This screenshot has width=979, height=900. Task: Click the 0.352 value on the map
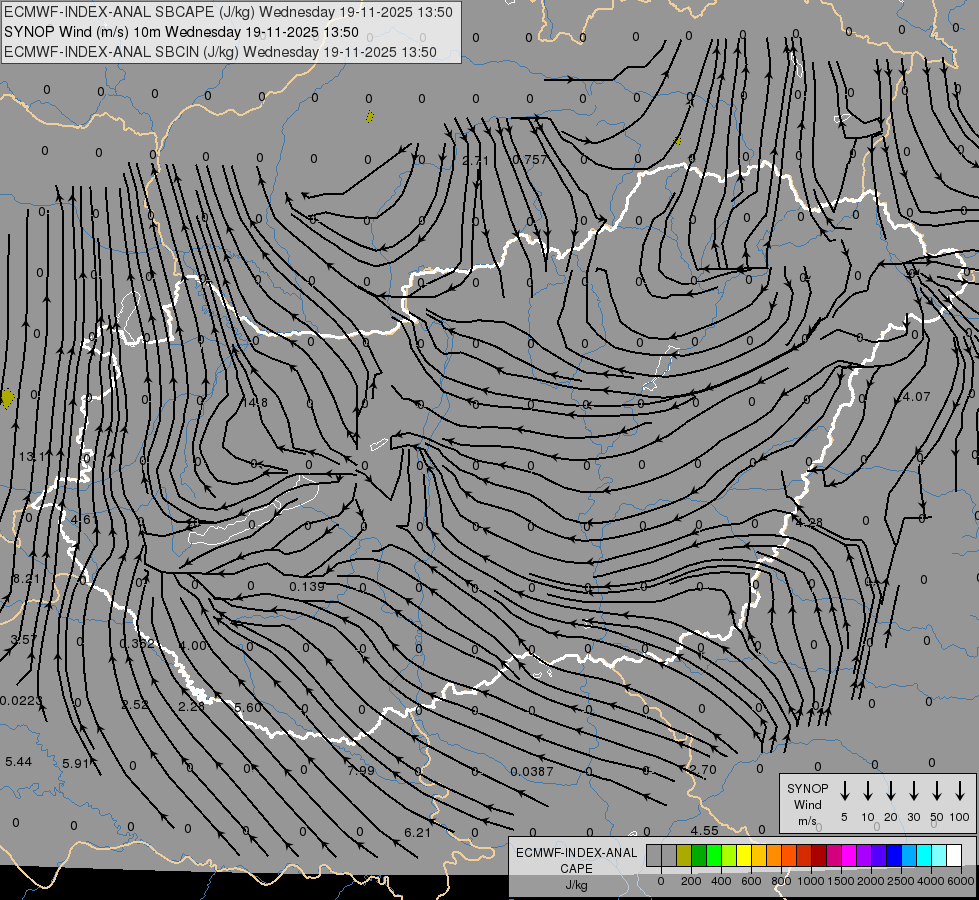[137, 643]
